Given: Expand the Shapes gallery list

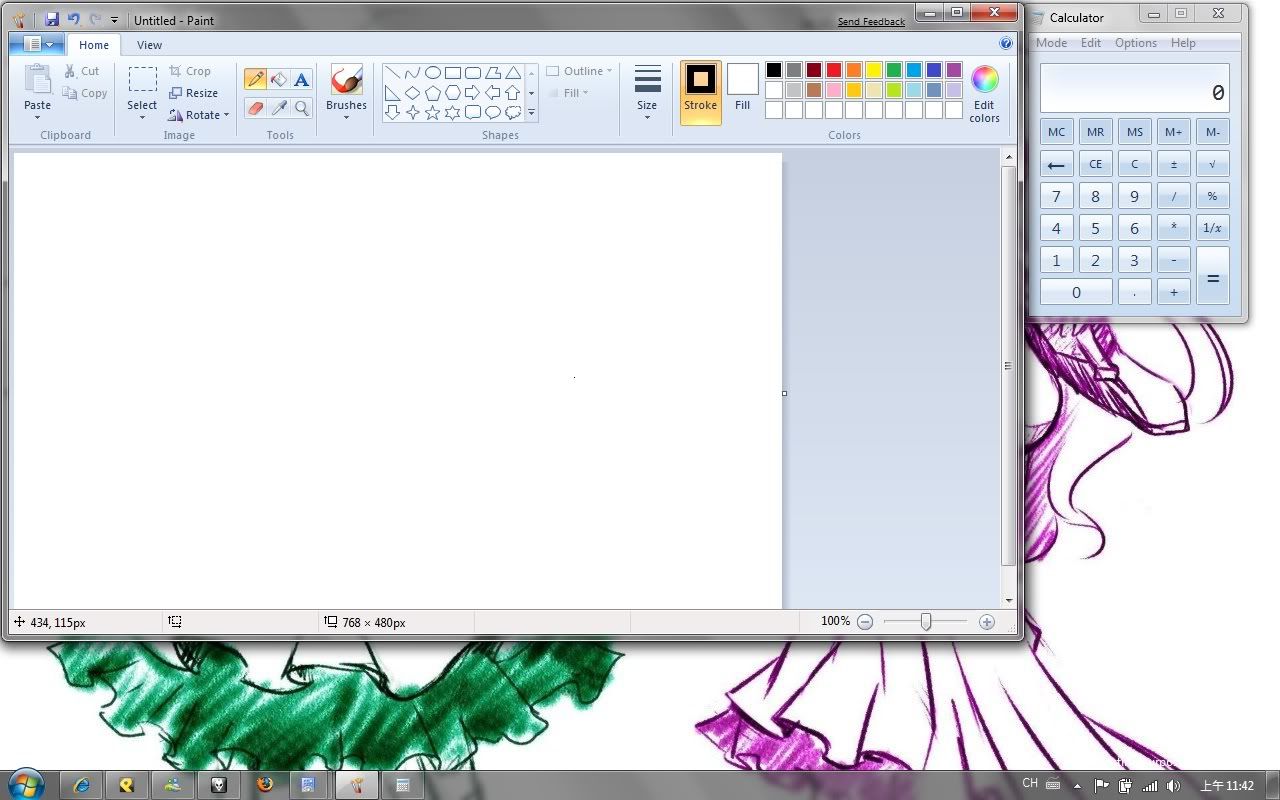Looking at the screenshot, I should 531,114.
